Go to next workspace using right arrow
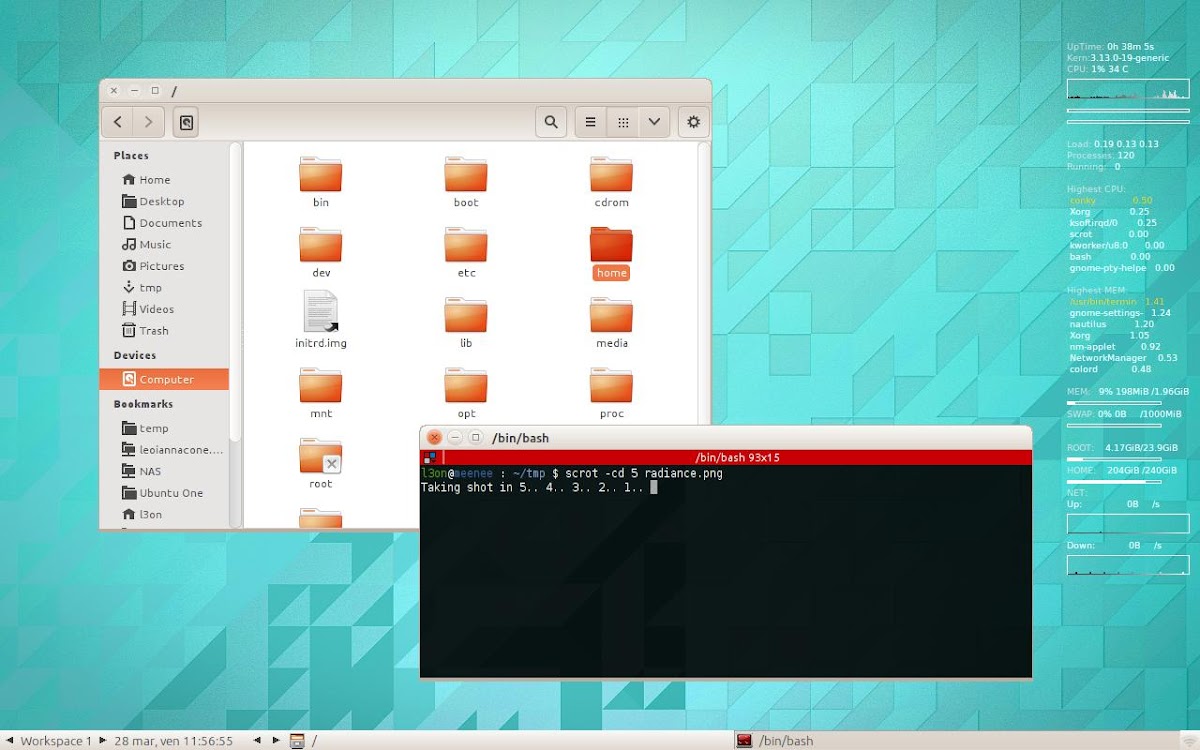This screenshot has width=1200, height=750. click(x=102, y=741)
